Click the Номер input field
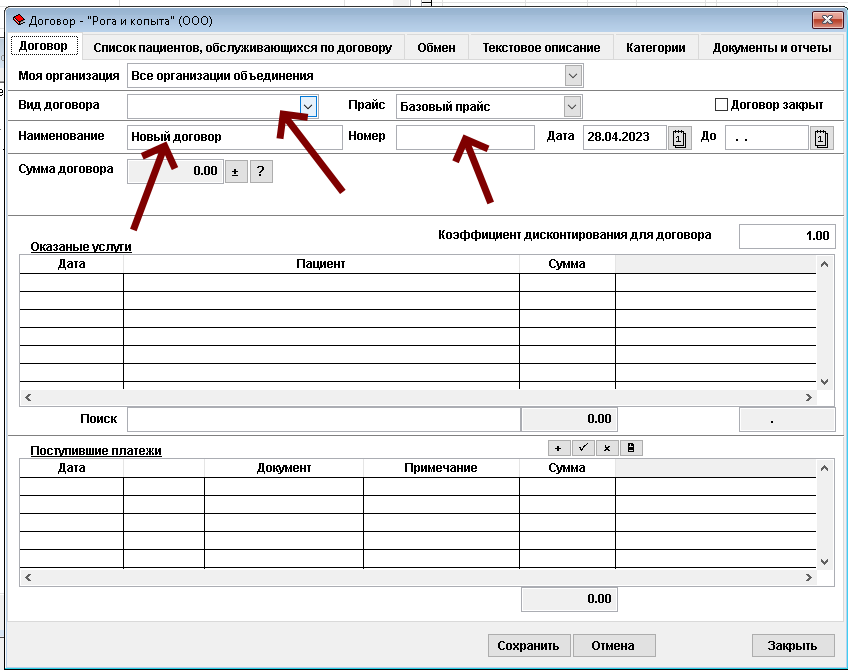The image size is (848, 670). 465,138
